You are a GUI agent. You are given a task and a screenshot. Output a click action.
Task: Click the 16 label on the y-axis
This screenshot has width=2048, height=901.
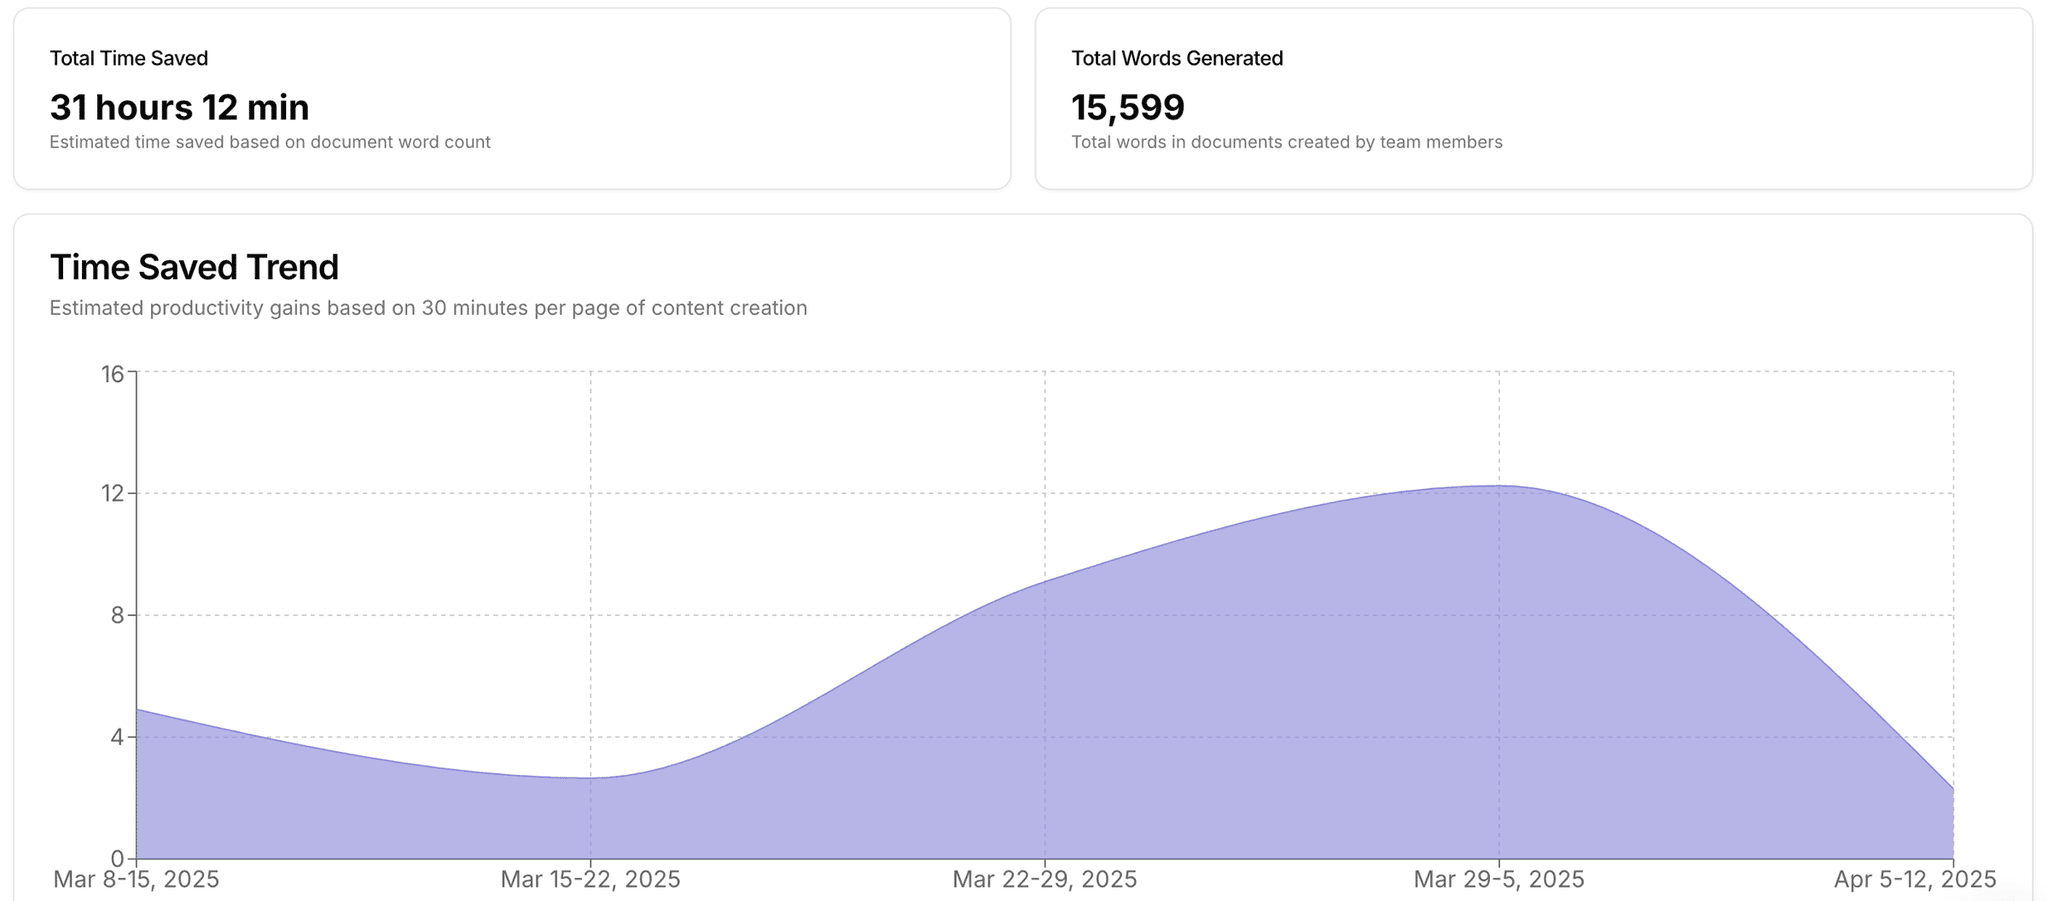point(112,374)
